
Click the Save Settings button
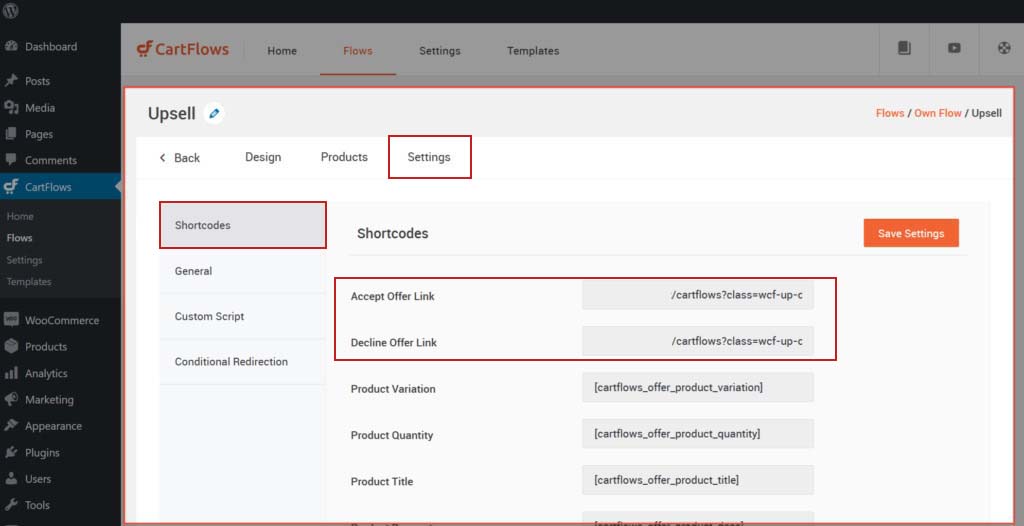click(911, 233)
